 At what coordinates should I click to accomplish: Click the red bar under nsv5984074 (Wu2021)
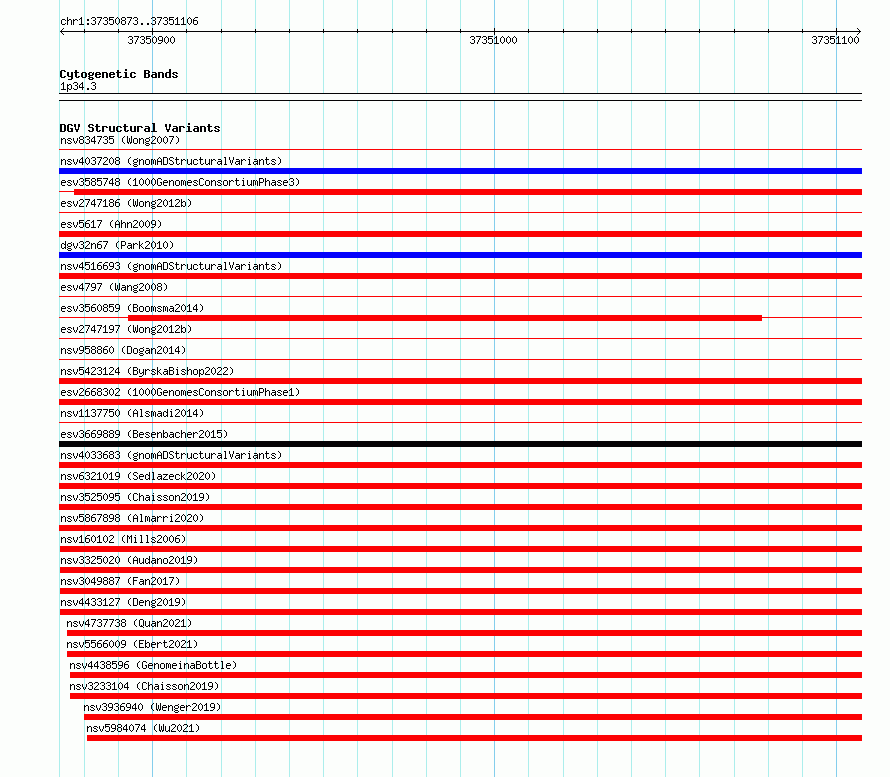pos(475,738)
